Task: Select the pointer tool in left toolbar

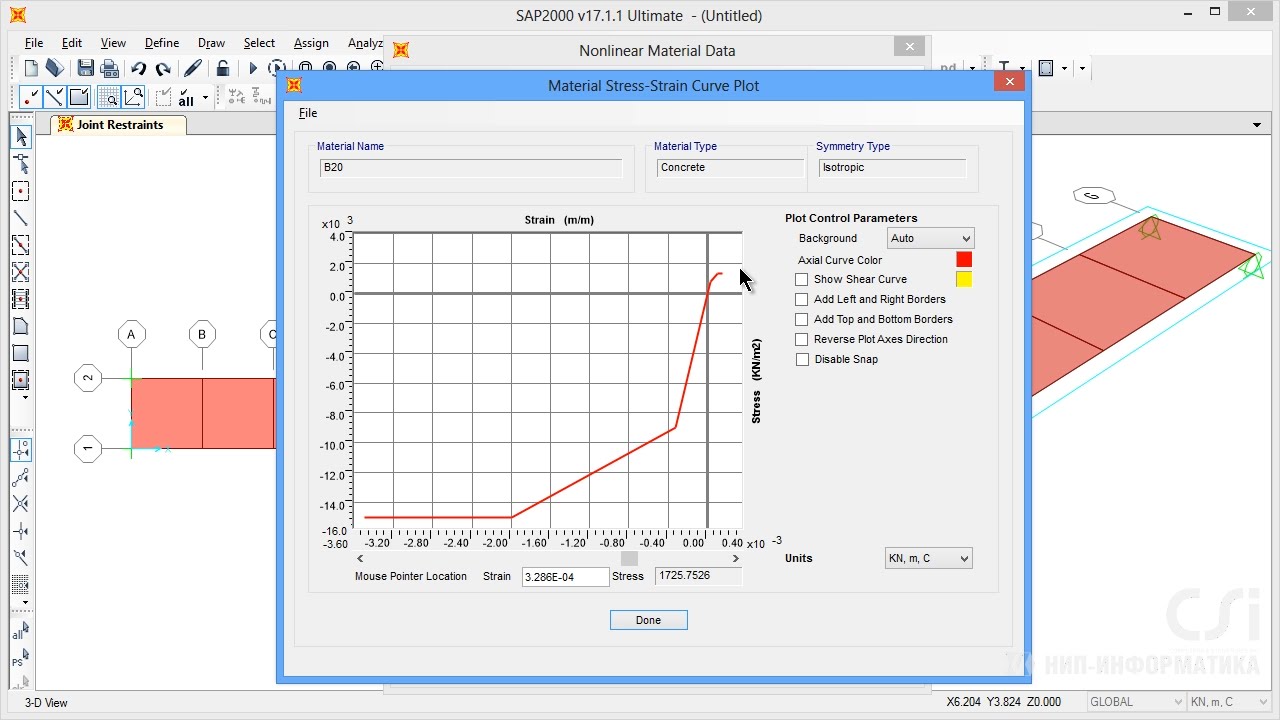Action: [x=21, y=137]
